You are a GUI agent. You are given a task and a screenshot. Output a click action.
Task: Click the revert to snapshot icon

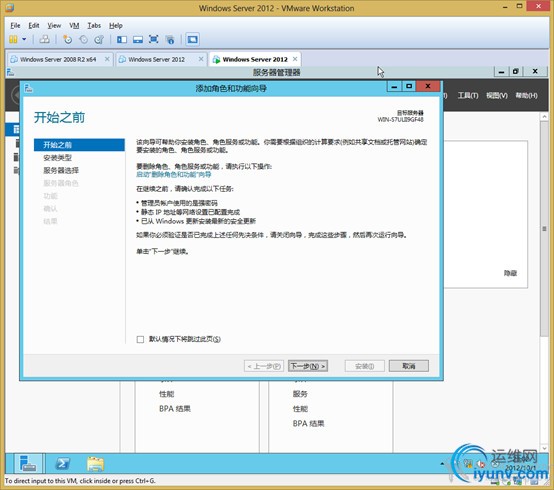point(83,39)
